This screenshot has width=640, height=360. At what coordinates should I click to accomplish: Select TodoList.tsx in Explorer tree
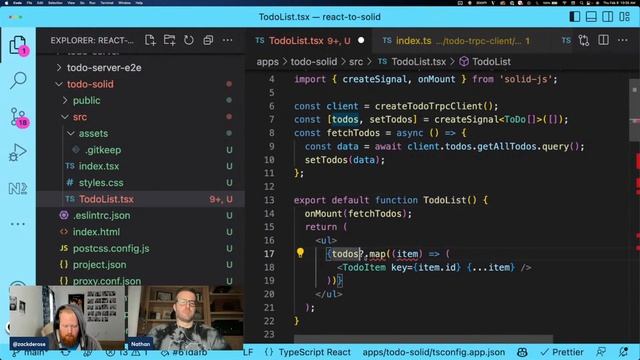[140, 199]
